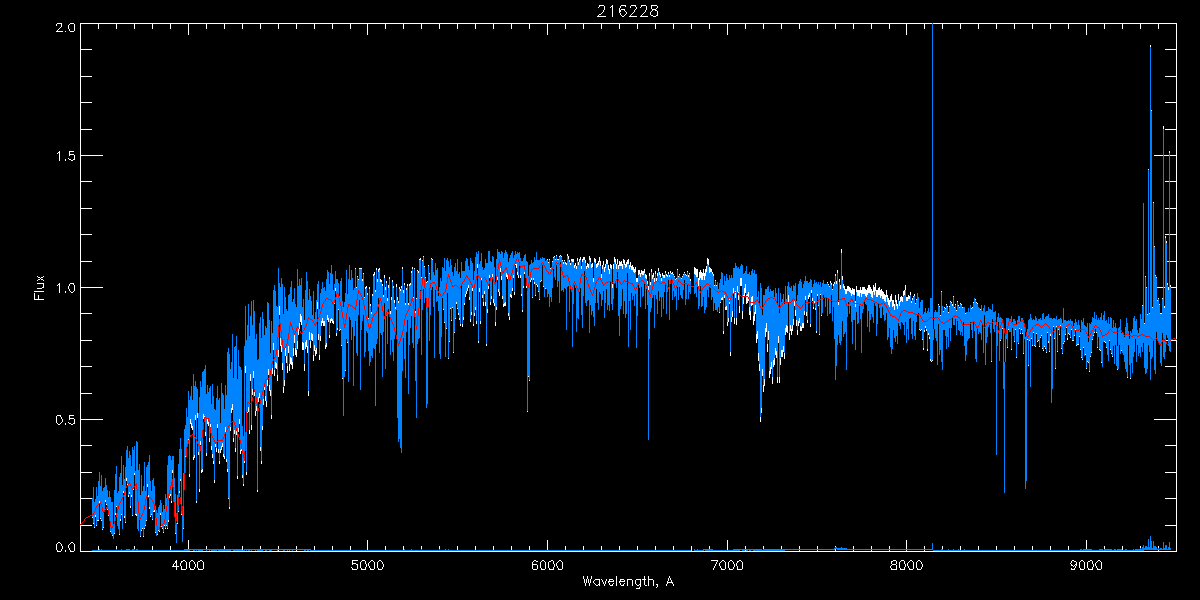Click the deep absorption line bottom near 8540

1004,488
